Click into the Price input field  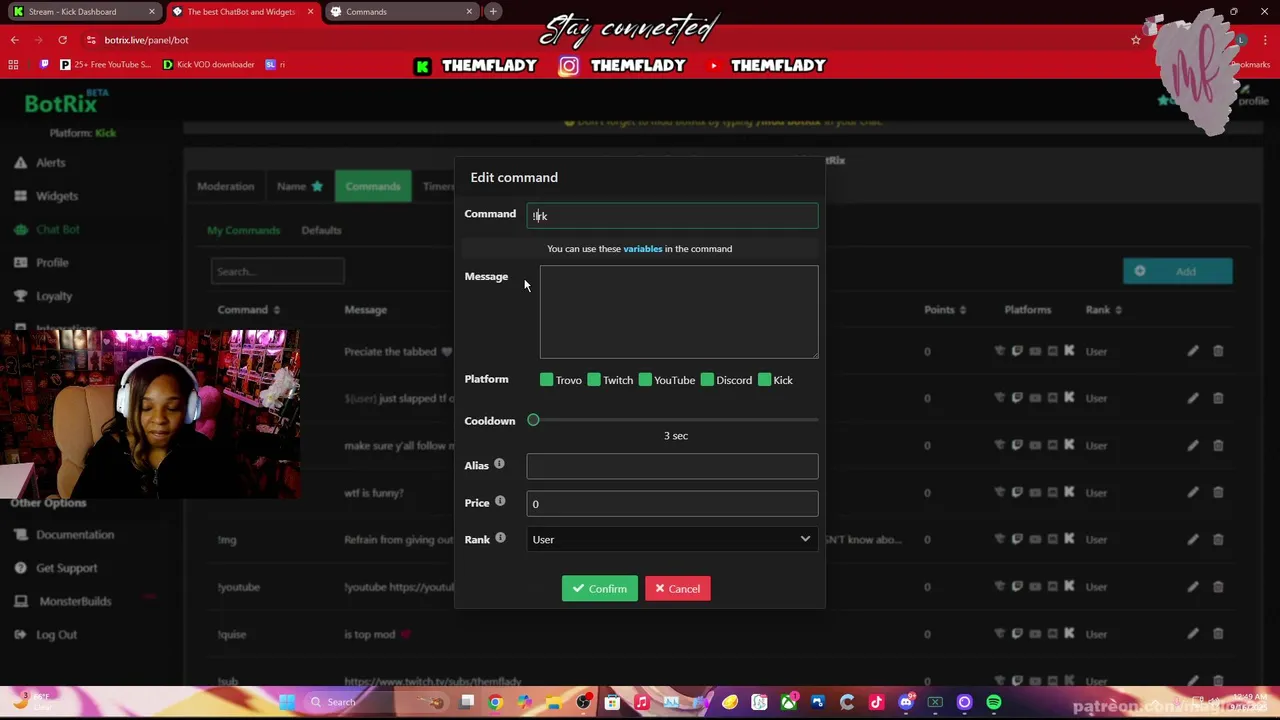pyautogui.click(x=672, y=504)
